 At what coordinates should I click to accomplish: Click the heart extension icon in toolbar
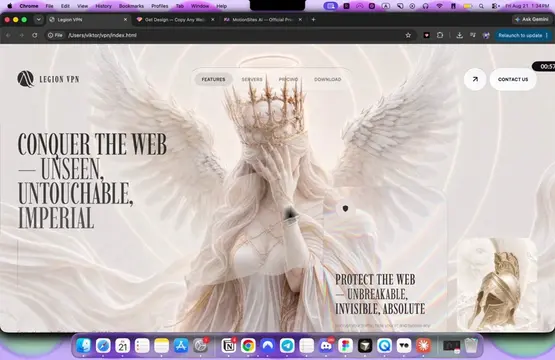pyautogui.click(x=427, y=35)
